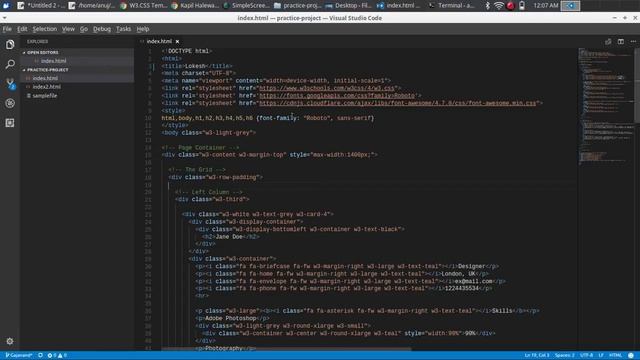This screenshot has height=360, width=640.
Task: Click the title text Lokesh in the code
Action: [195, 66]
